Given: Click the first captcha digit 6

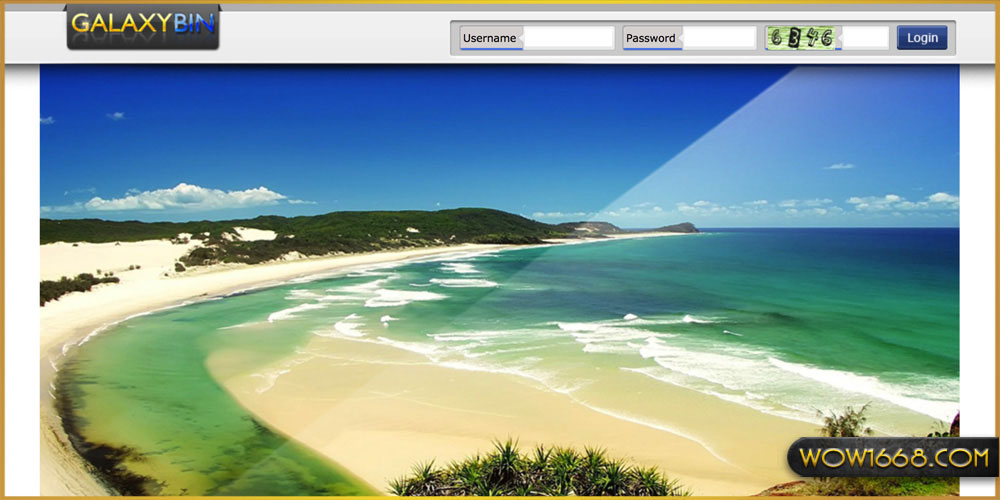Looking at the screenshot, I should point(775,38).
